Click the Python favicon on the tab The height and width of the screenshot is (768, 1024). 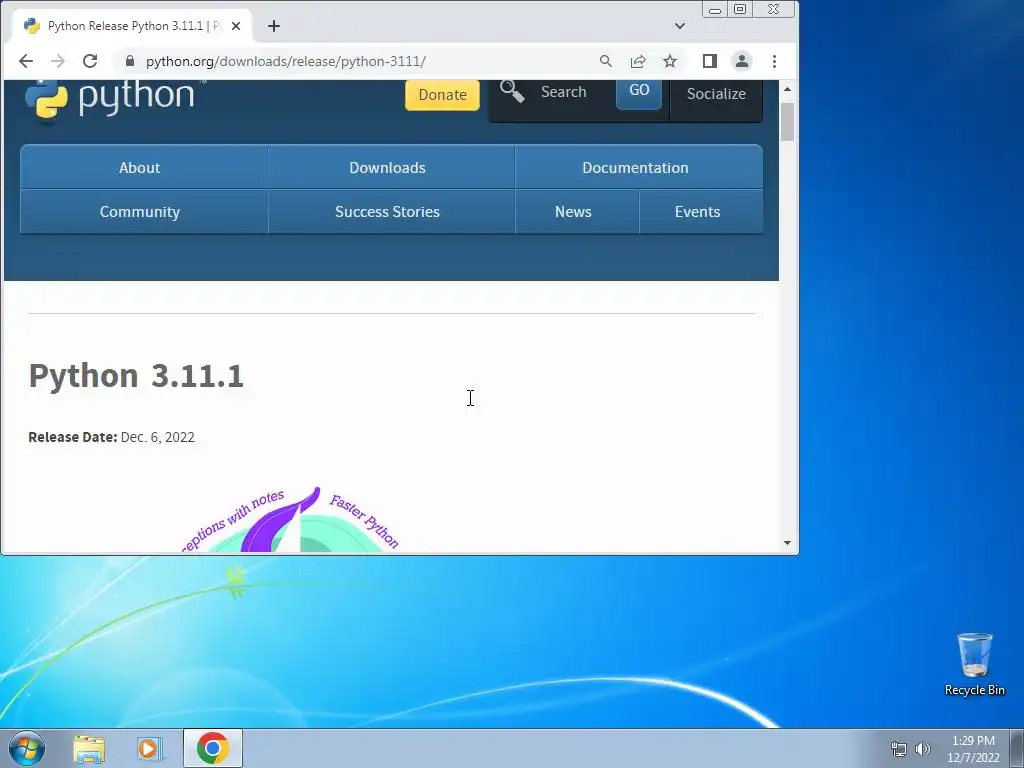[x=31, y=26]
